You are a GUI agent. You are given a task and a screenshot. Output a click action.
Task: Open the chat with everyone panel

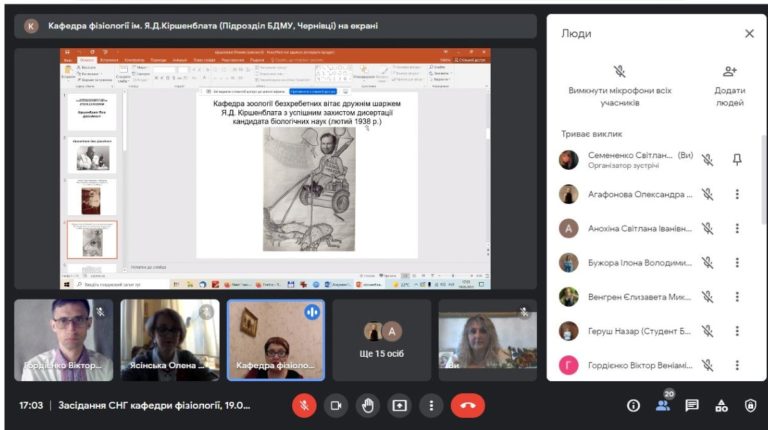692,405
